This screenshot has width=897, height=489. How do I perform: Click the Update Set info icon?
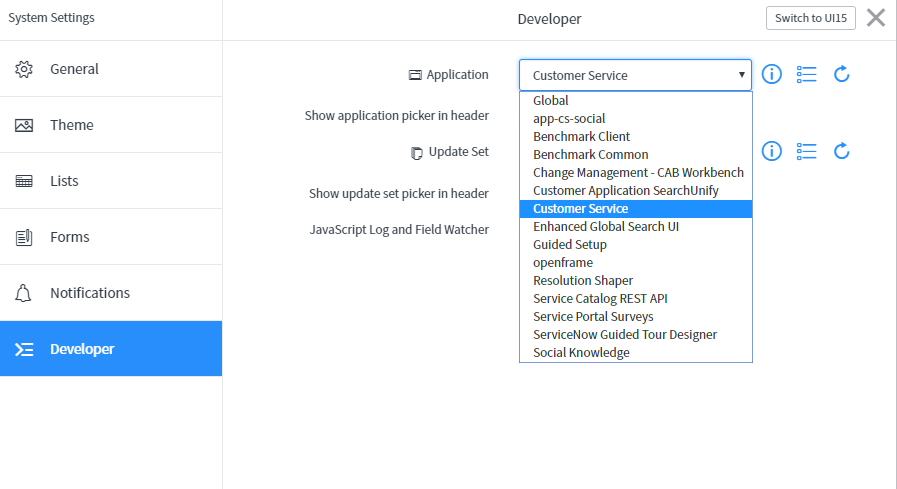pyautogui.click(x=771, y=151)
